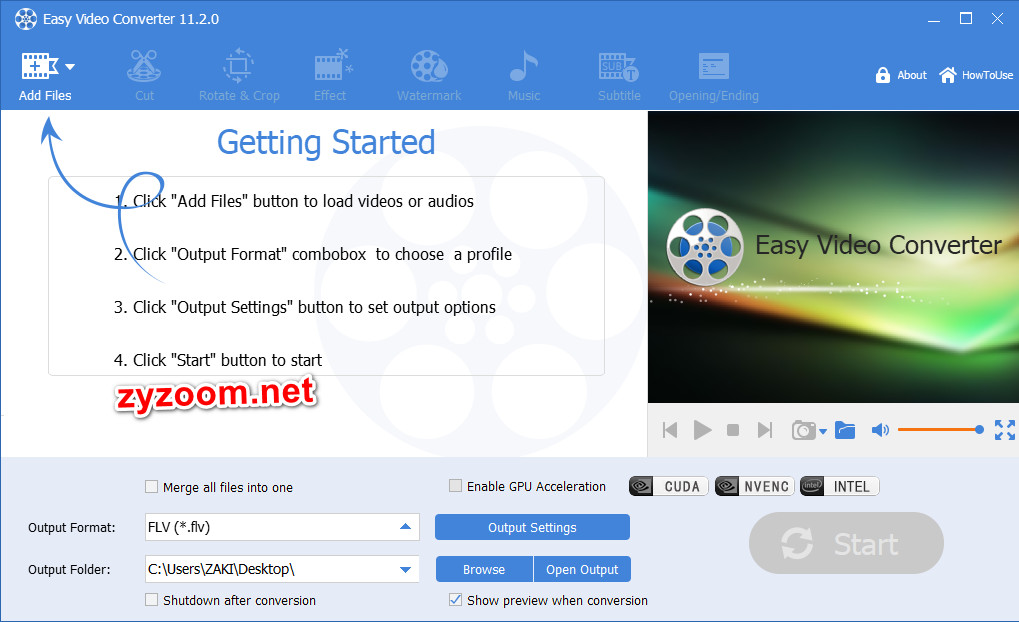Select the CUDA acceleration badge
Viewport: 1019px width, 622px height.
668,486
